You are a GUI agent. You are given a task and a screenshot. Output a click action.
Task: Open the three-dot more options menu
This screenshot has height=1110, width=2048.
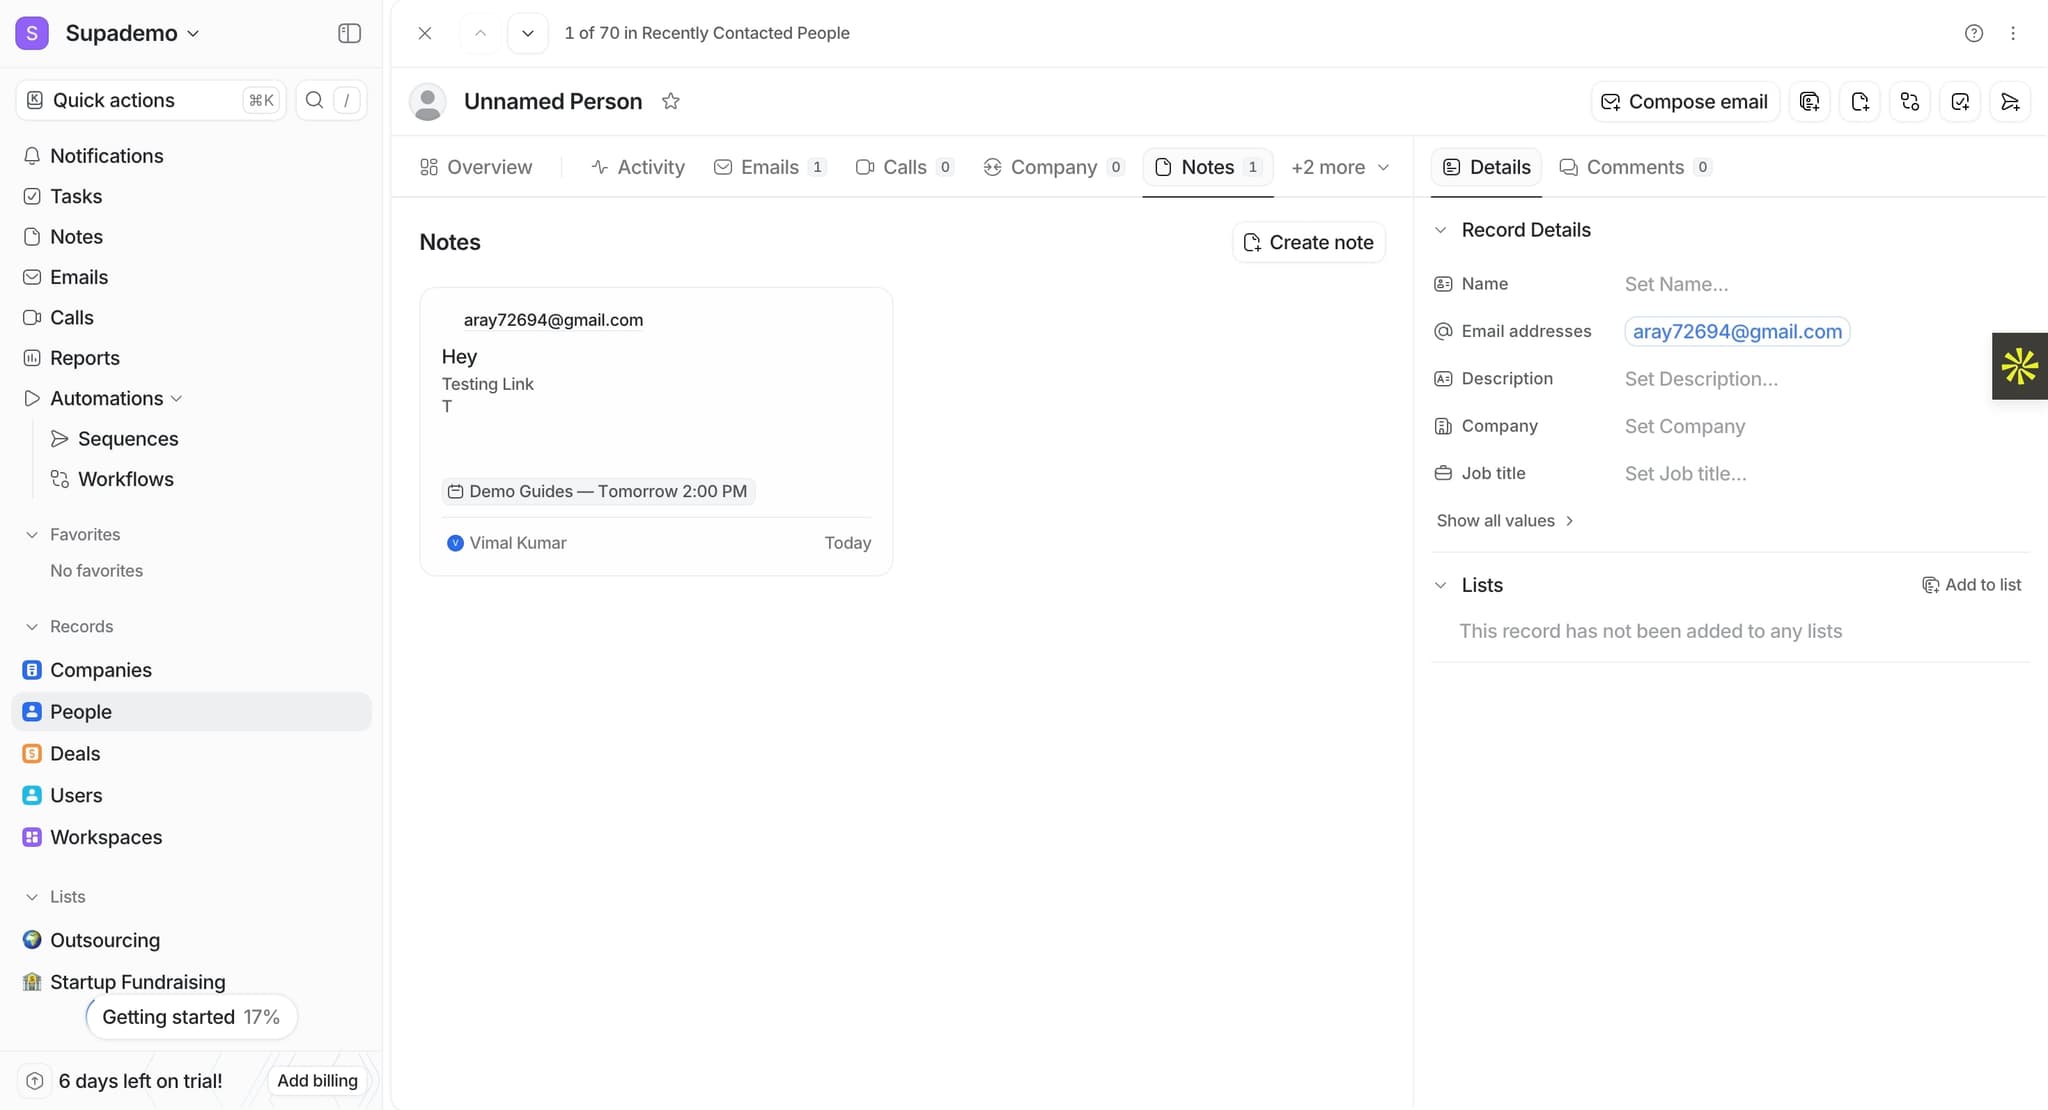pos(2013,33)
